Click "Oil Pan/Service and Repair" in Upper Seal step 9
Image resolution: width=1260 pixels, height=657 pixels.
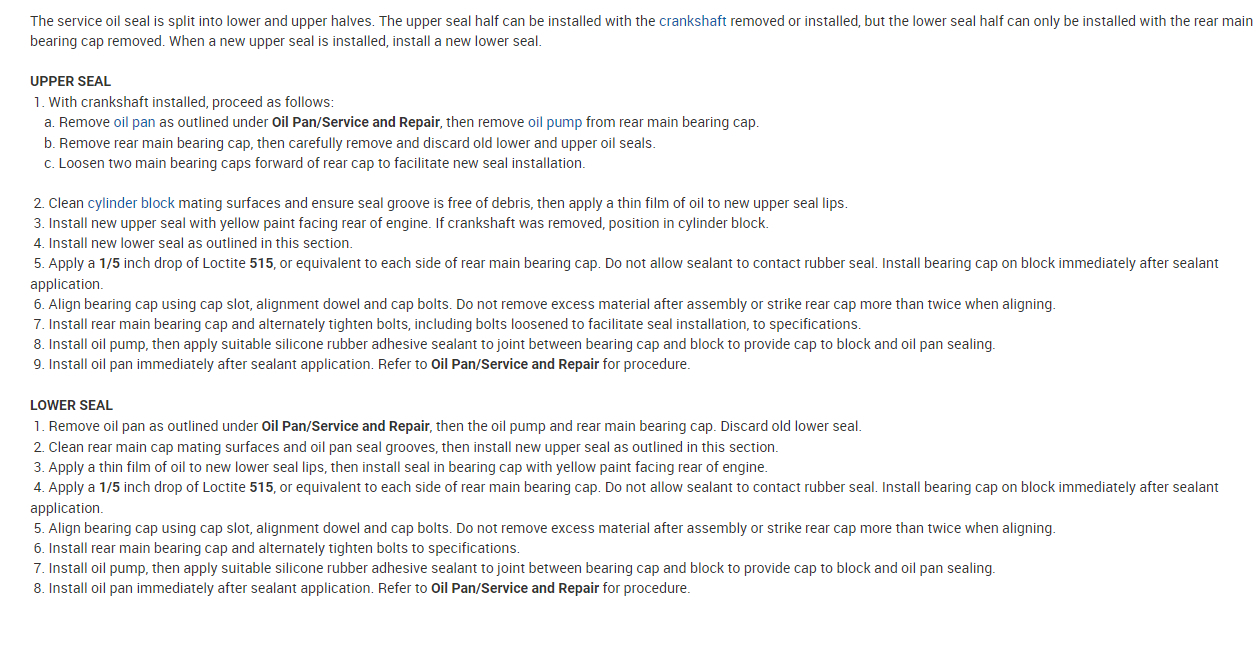(515, 364)
